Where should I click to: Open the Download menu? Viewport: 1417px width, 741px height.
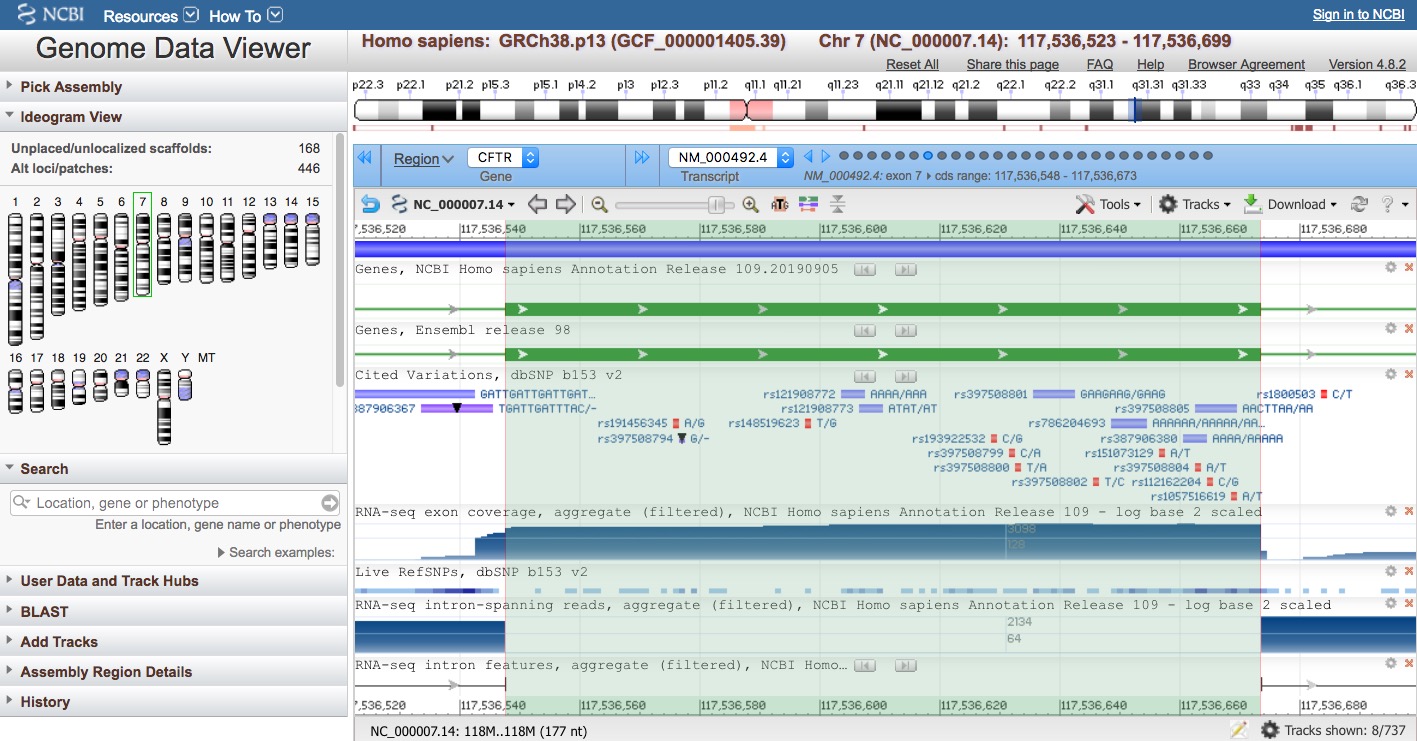1290,204
